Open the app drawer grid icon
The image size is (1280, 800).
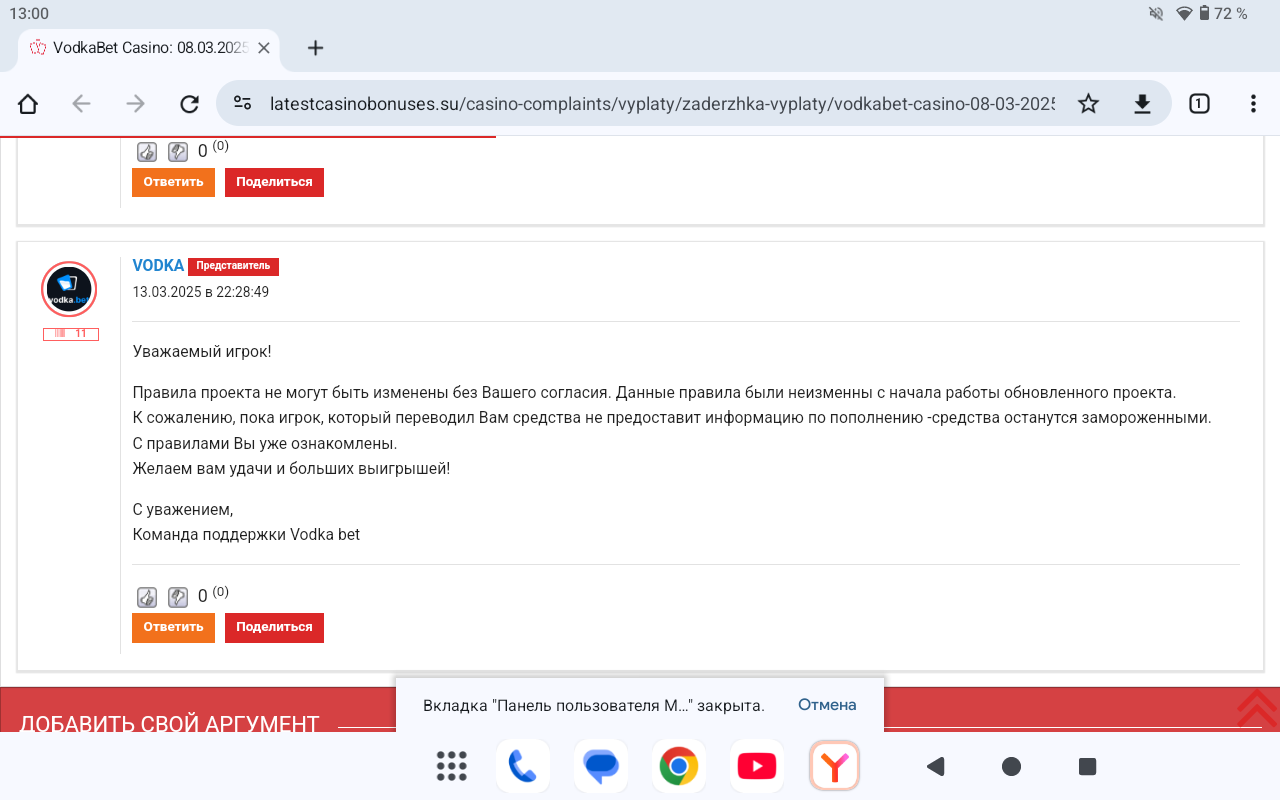452,767
